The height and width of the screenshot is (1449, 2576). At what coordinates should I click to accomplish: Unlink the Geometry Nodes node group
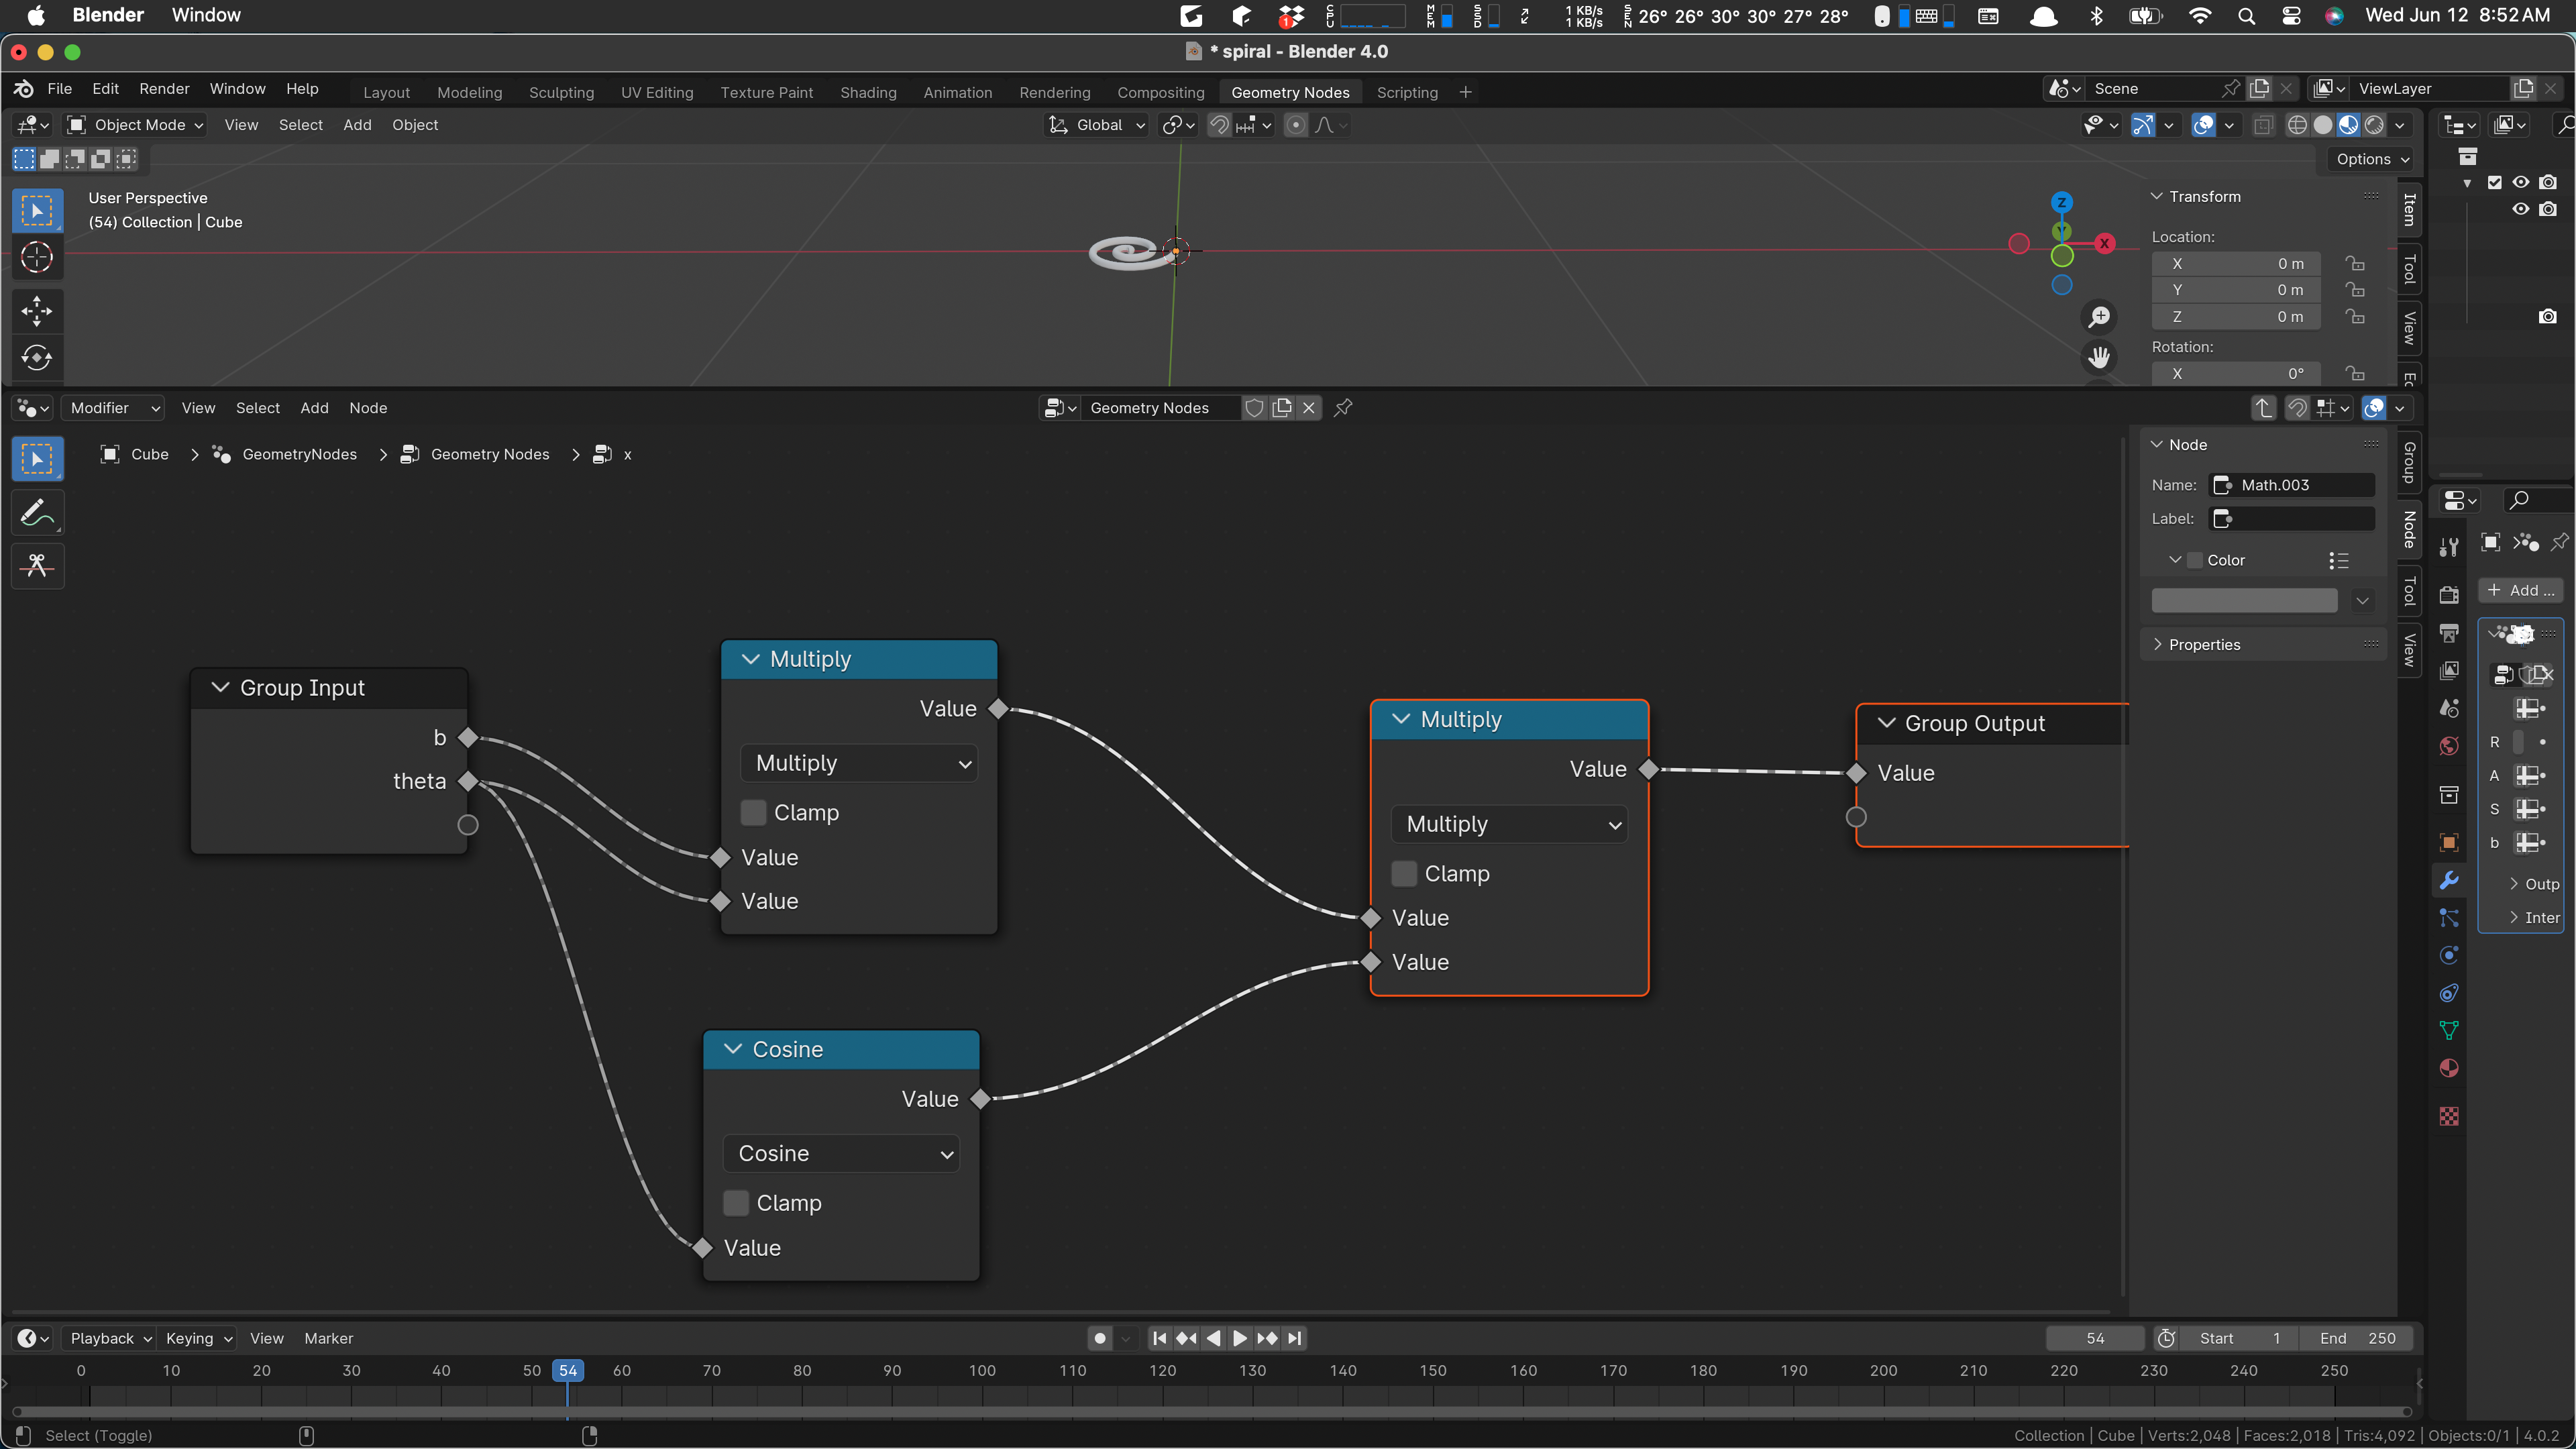(1308, 408)
